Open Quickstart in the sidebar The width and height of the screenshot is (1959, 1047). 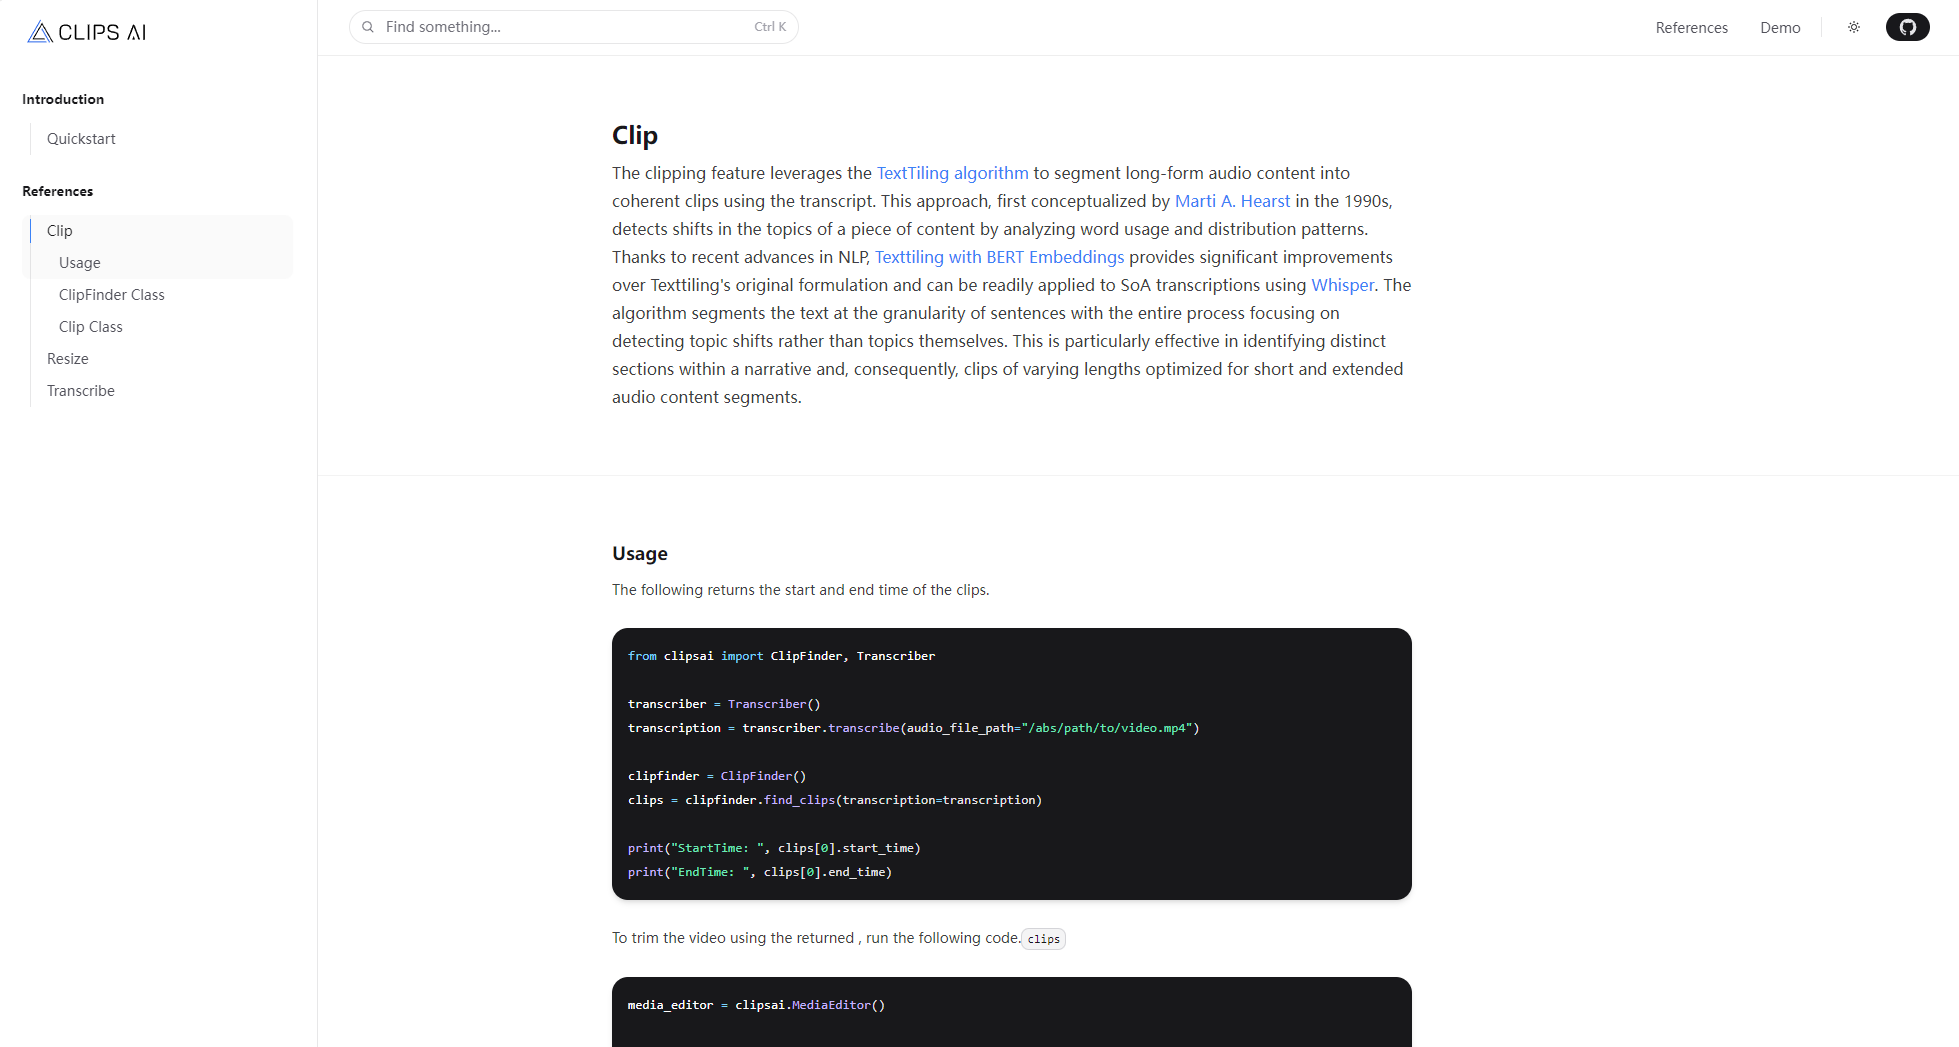coord(81,139)
